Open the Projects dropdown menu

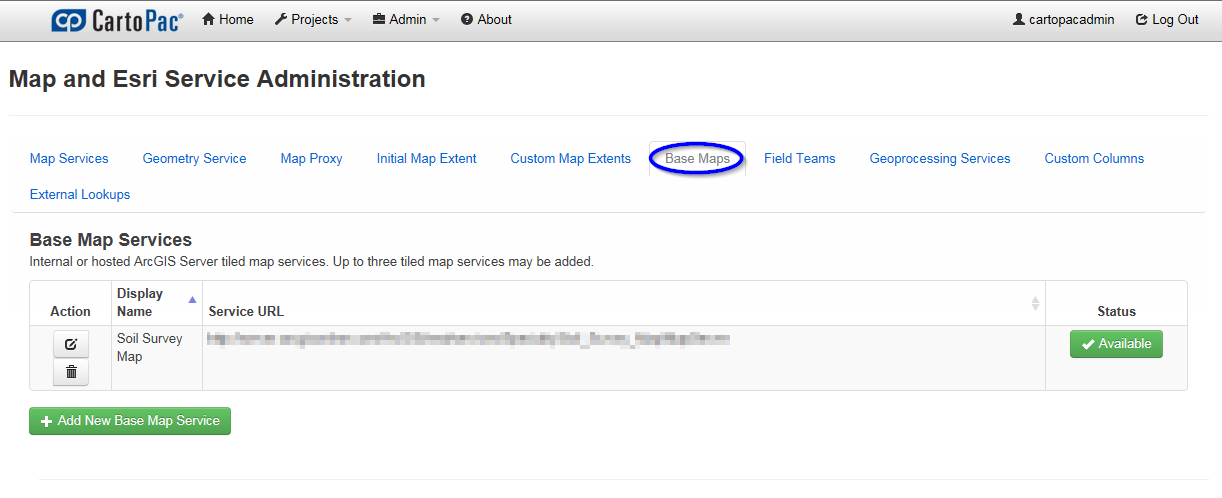point(313,20)
